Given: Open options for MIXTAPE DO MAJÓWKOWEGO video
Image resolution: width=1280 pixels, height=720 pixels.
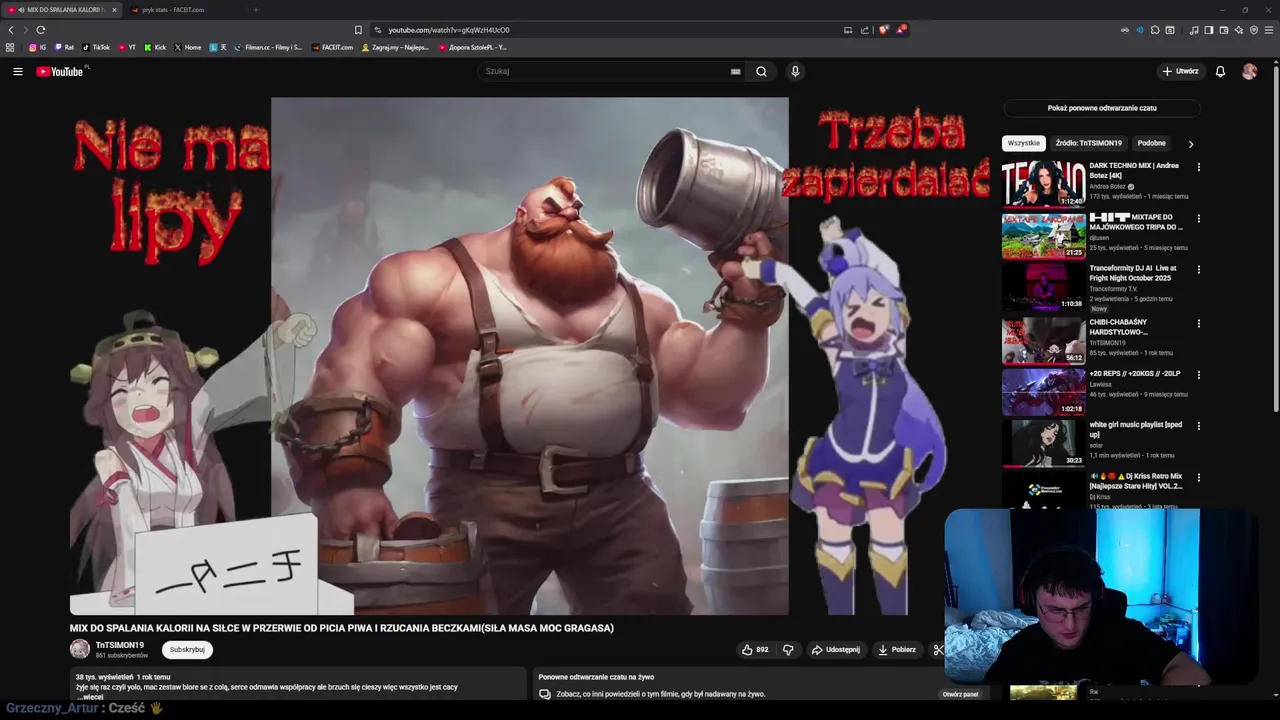Looking at the screenshot, I should point(1198,218).
